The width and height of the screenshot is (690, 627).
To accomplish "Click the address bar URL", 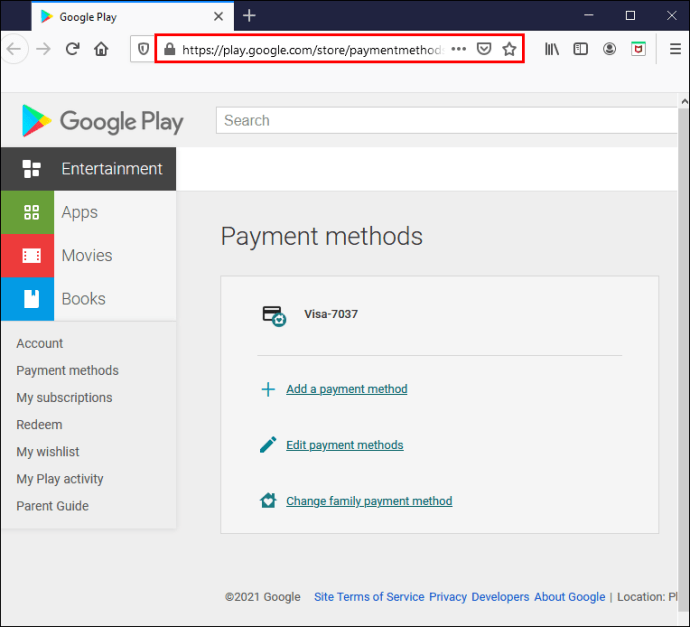I will click(313, 50).
